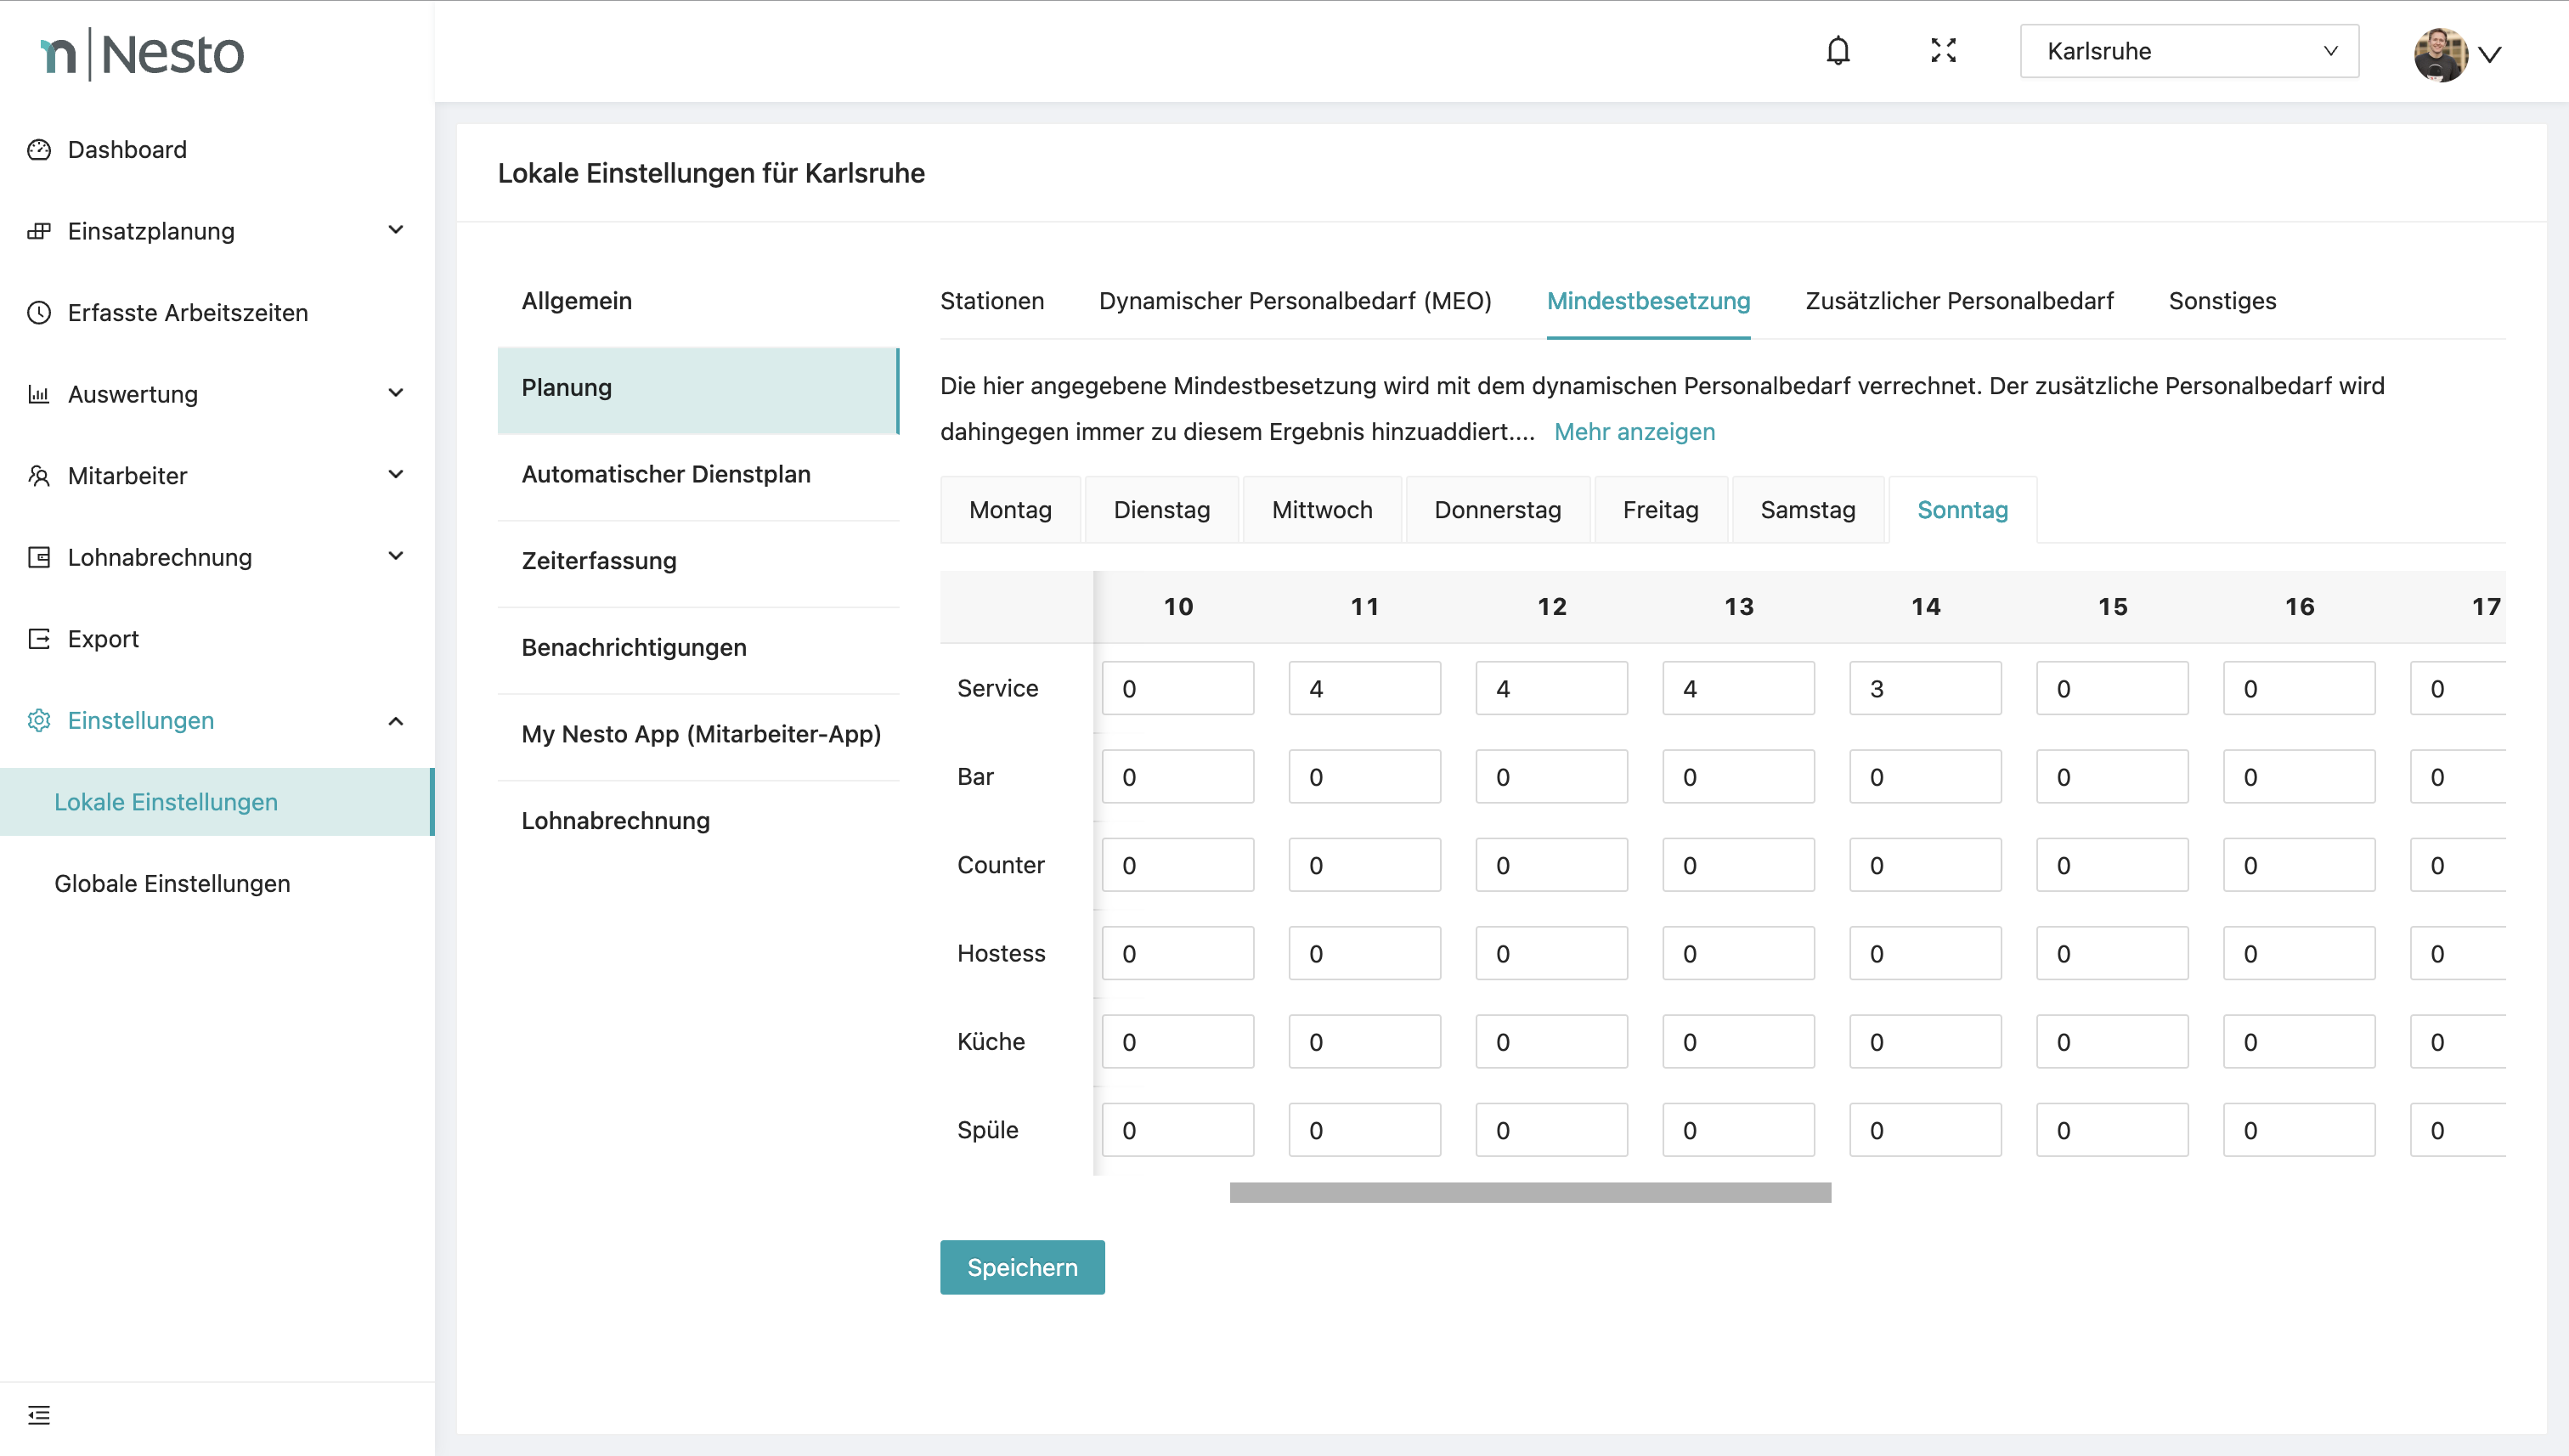2569x1456 pixels.
Task: Toggle fullscreen mode icon
Action: click(1943, 51)
